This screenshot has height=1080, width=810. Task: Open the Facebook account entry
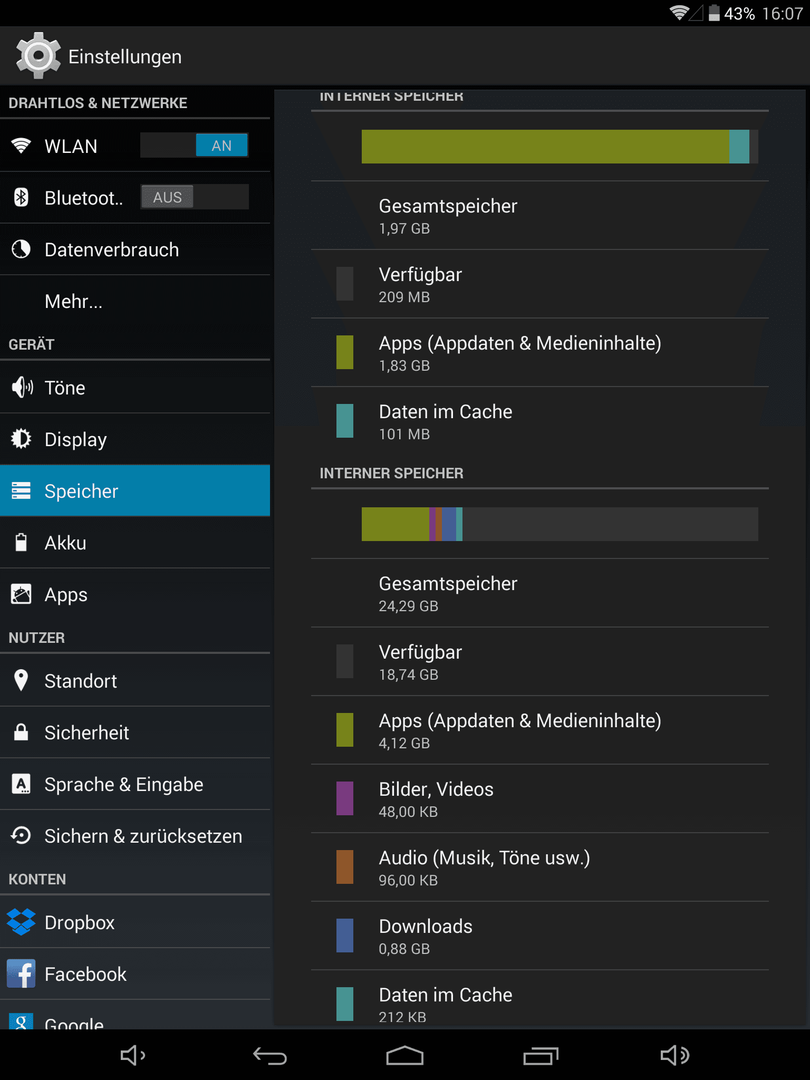[x=135, y=973]
